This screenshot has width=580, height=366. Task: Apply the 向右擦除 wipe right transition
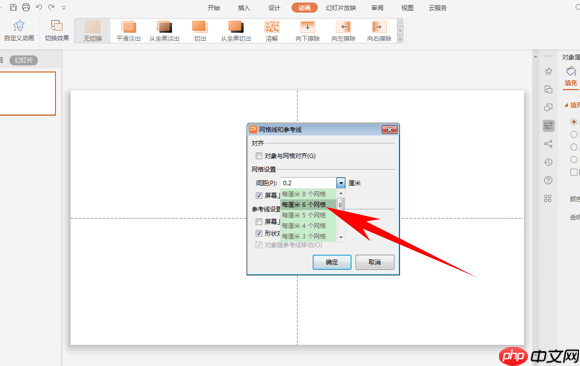pyautogui.click(x=379, y=31)
